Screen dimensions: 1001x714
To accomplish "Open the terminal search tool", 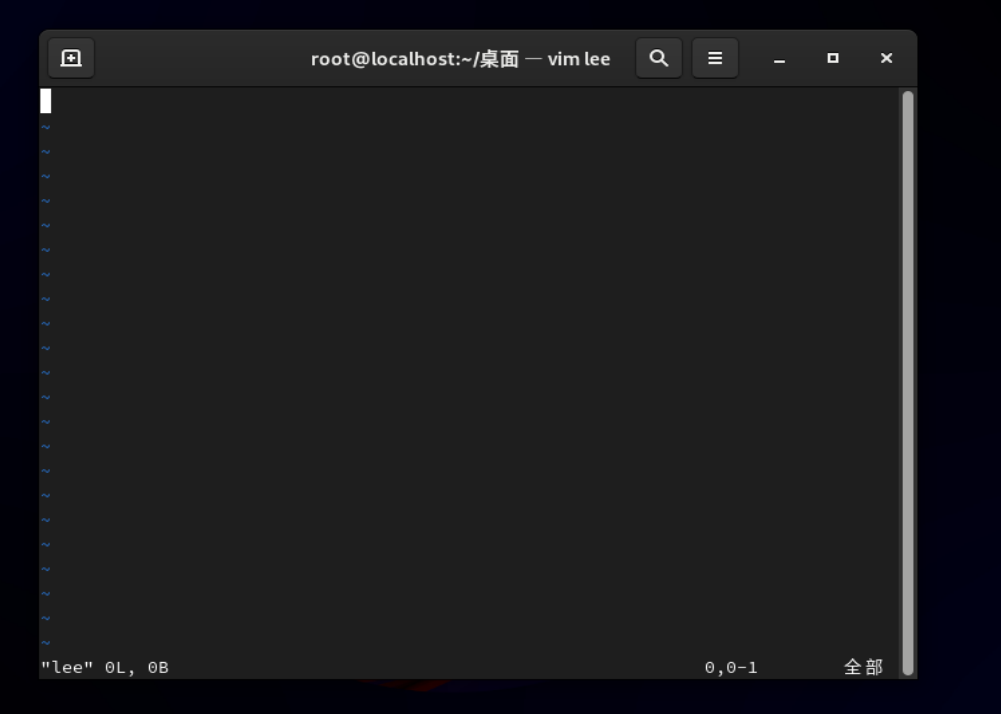I will [659, 58].
